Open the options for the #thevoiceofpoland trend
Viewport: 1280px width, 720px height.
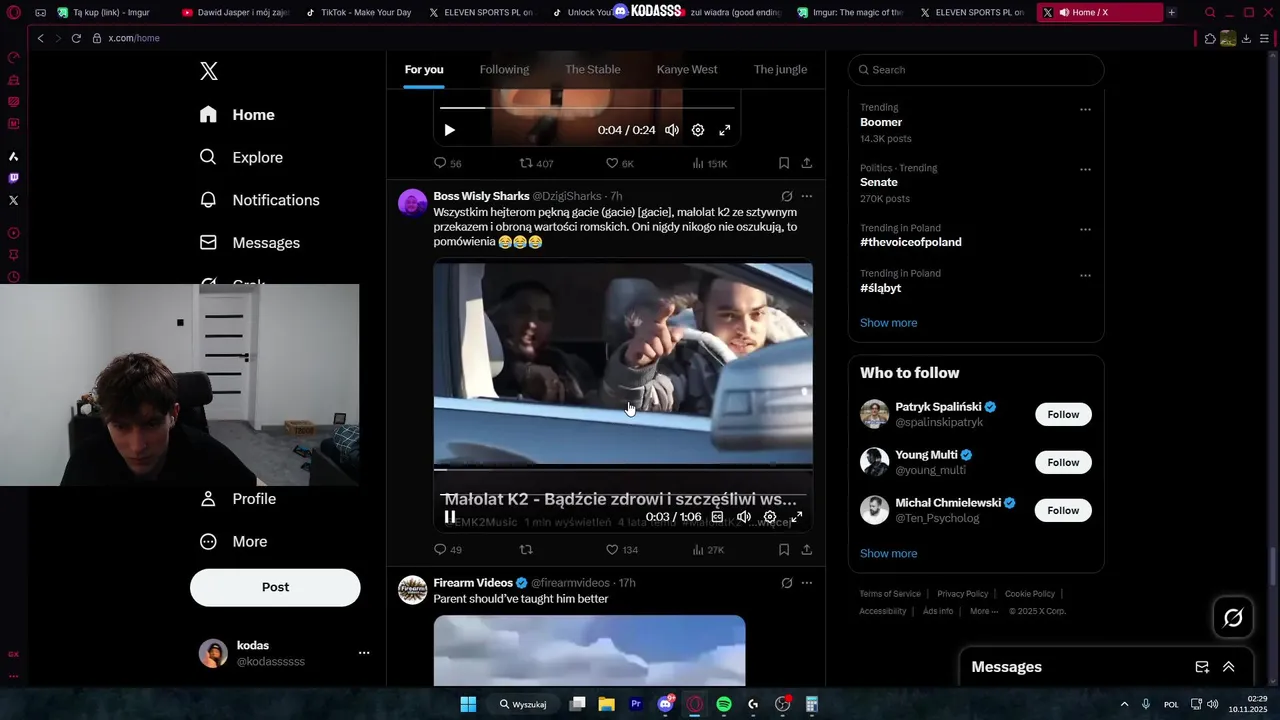pyautogui.click(x=1085, y=230)
